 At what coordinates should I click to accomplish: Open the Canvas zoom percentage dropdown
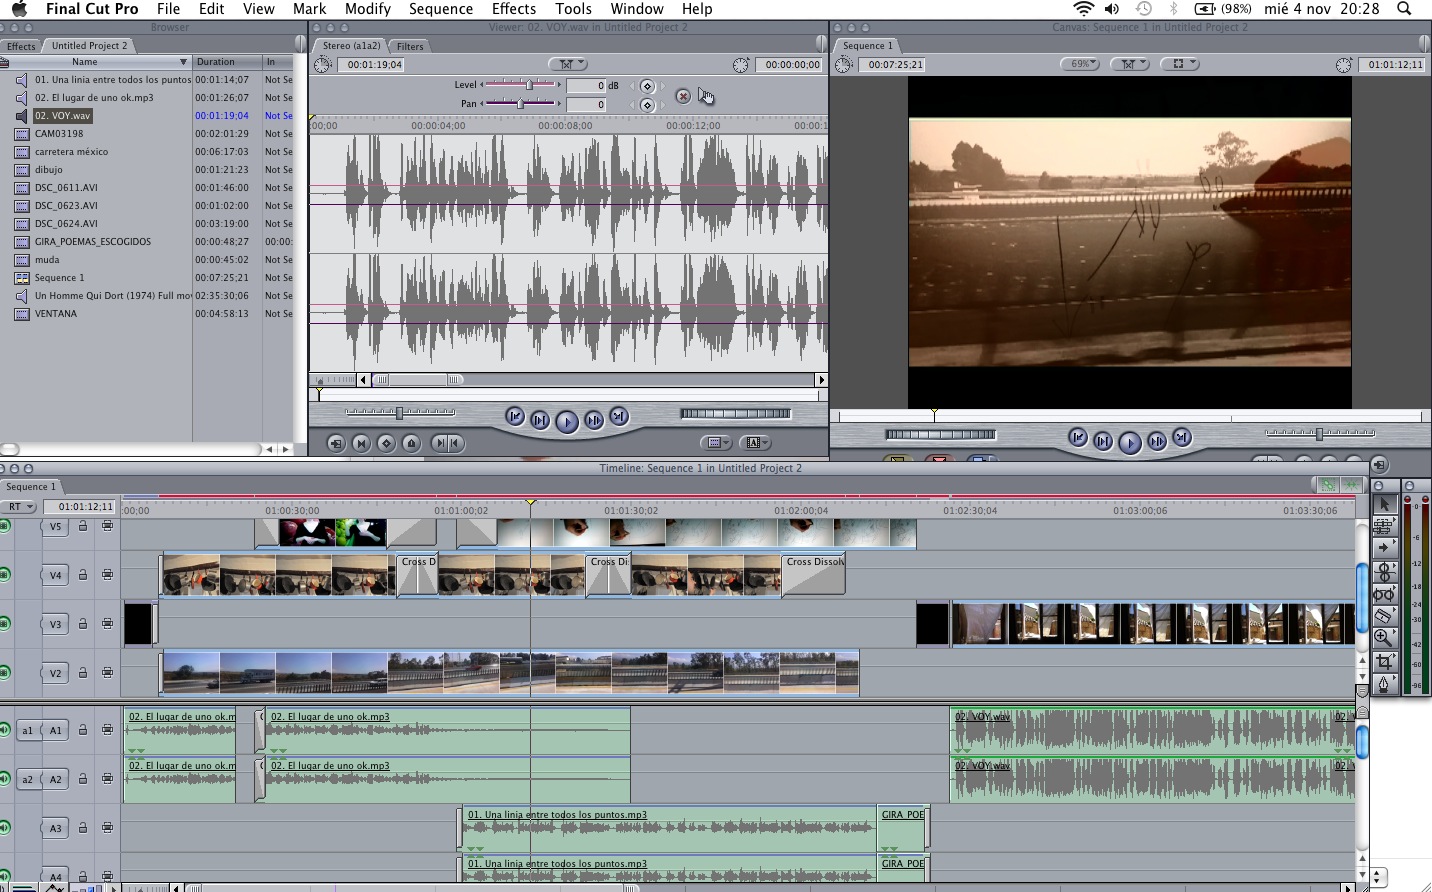(1080, 64)
